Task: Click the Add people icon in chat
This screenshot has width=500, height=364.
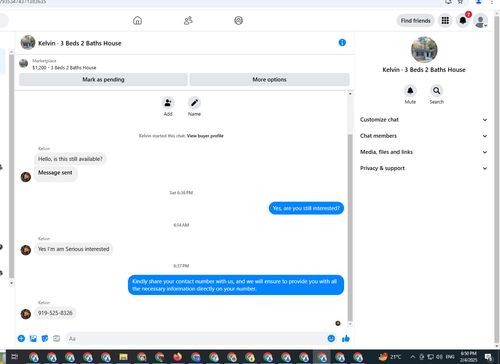Action: 168,103
